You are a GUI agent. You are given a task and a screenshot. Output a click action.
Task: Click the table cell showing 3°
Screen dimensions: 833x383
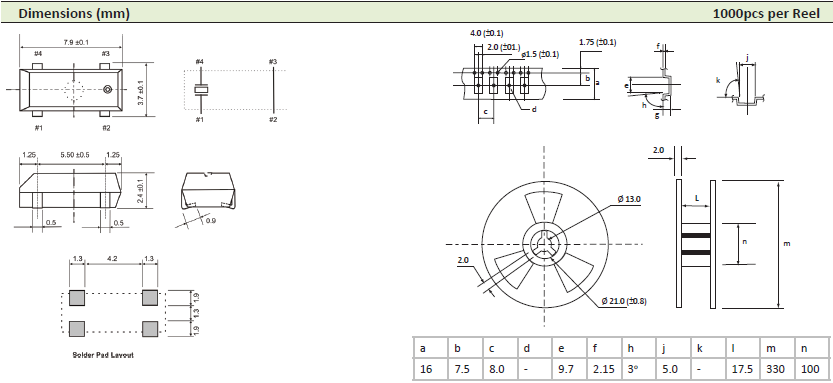point(640,368)
